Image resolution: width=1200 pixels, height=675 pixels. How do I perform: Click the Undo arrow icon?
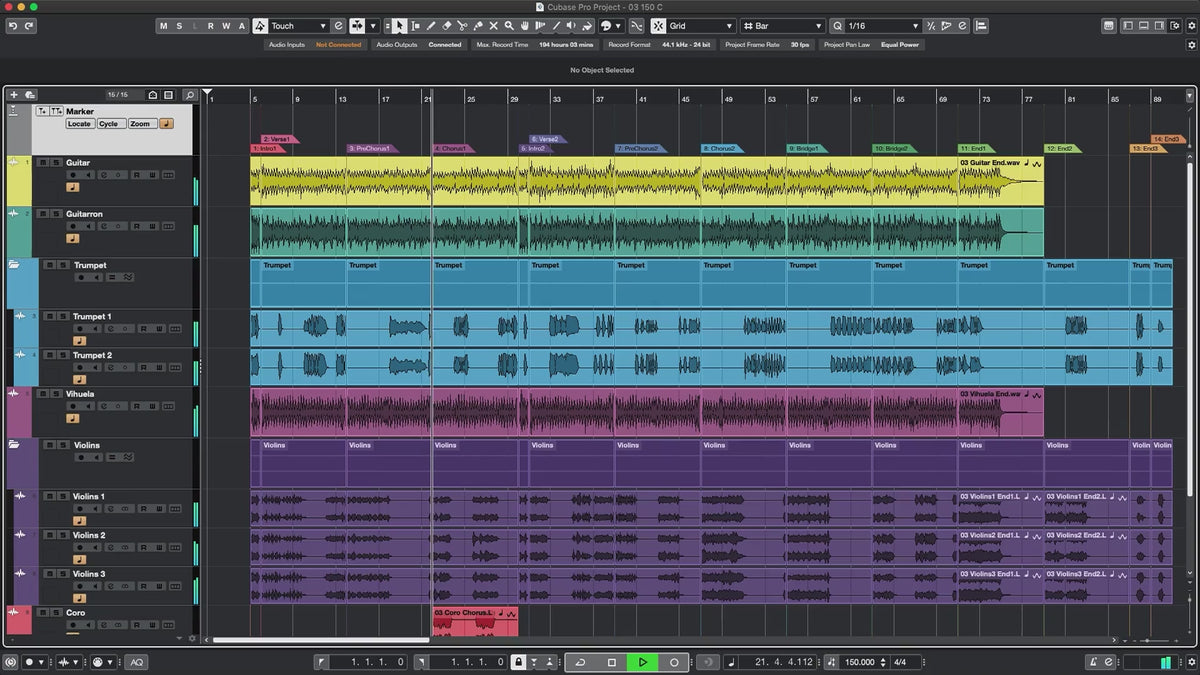point(13,26)
